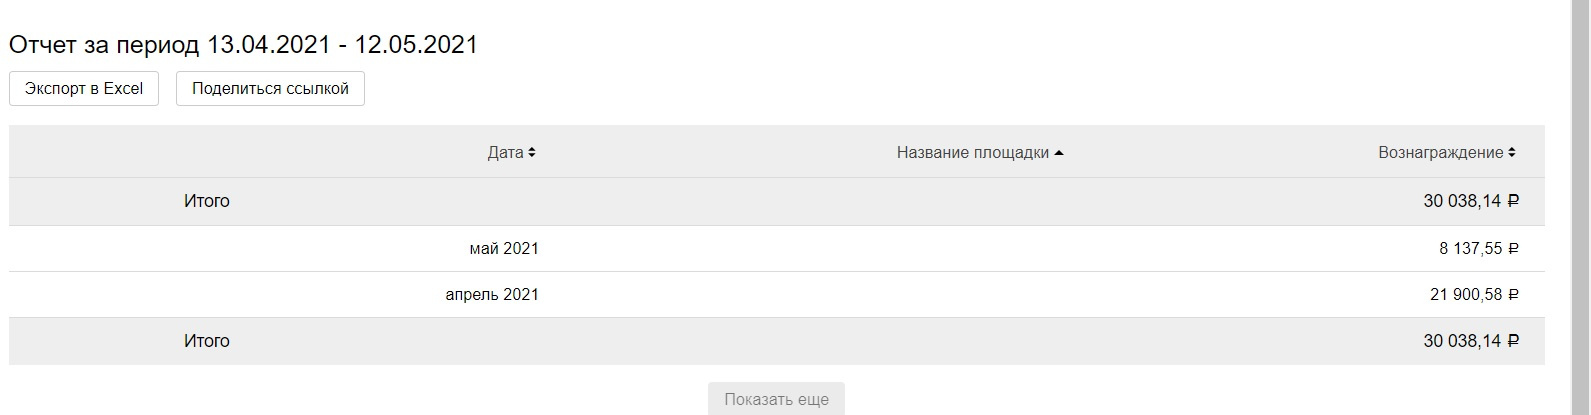Click the sort arrows icon beside Дата
Screen dimensions: 1591x415
pos(532,153)
